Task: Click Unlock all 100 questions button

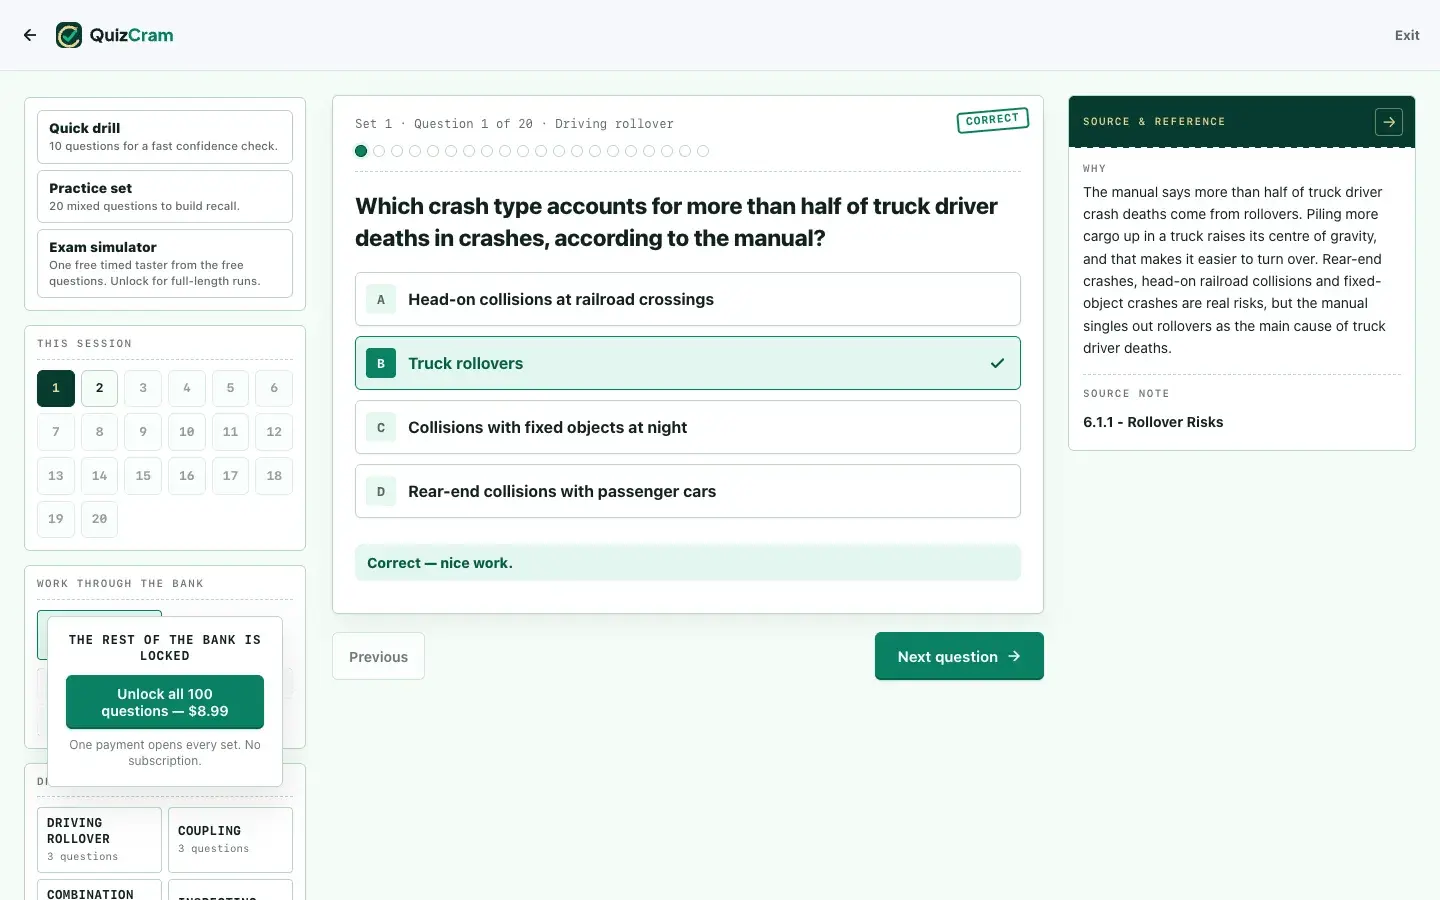Action: pos(165,702)
